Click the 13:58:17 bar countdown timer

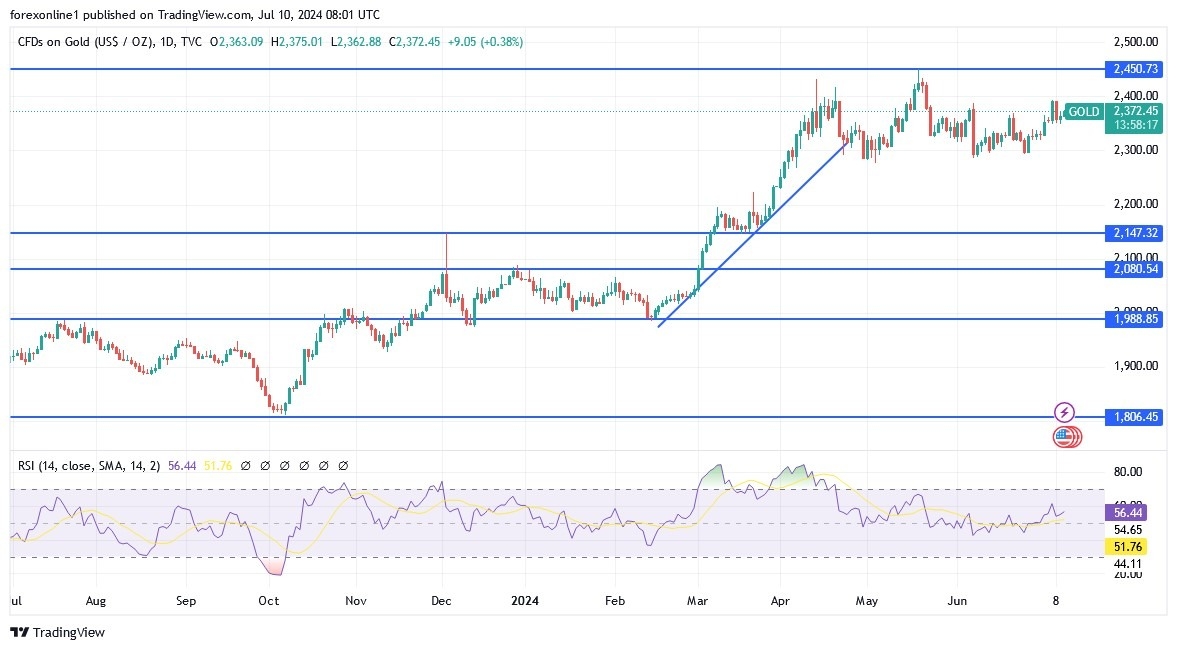click(x=1134, y=125)
